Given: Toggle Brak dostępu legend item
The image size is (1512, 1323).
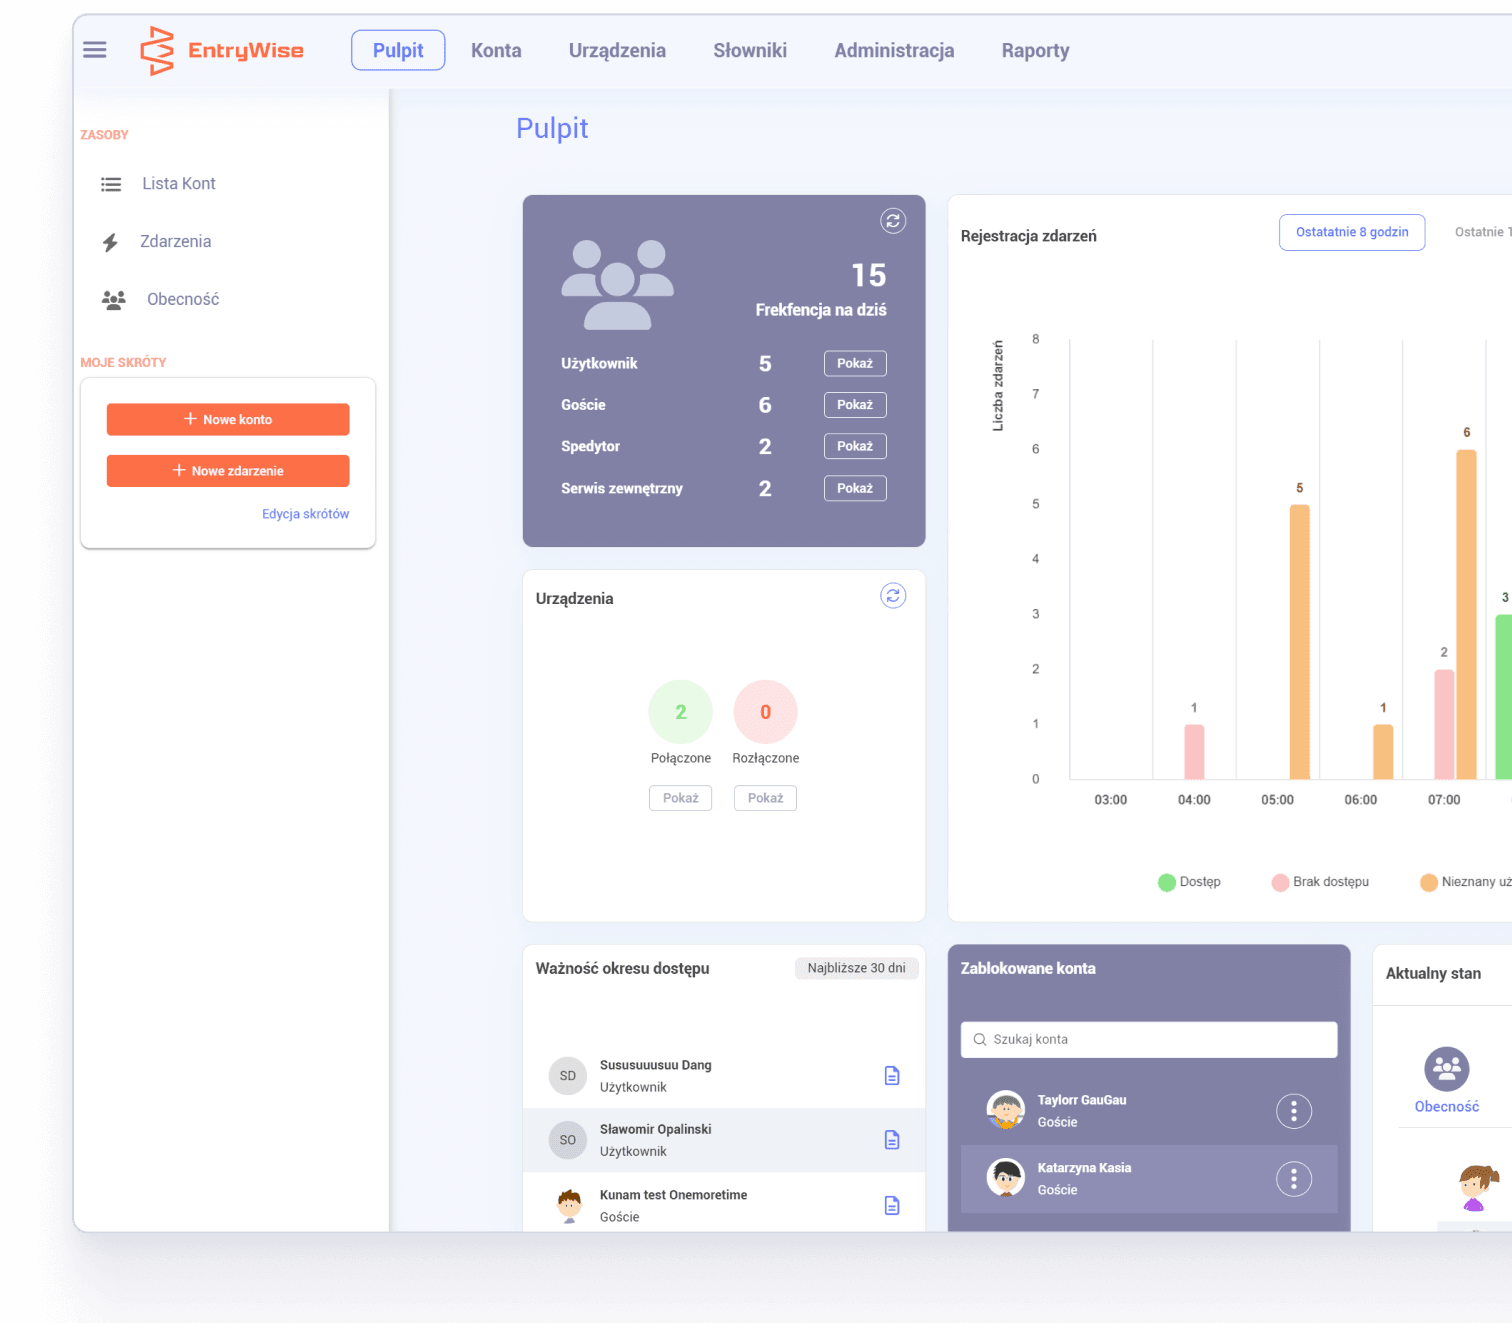Looking at the screenshot, I should pos(1320,882).
